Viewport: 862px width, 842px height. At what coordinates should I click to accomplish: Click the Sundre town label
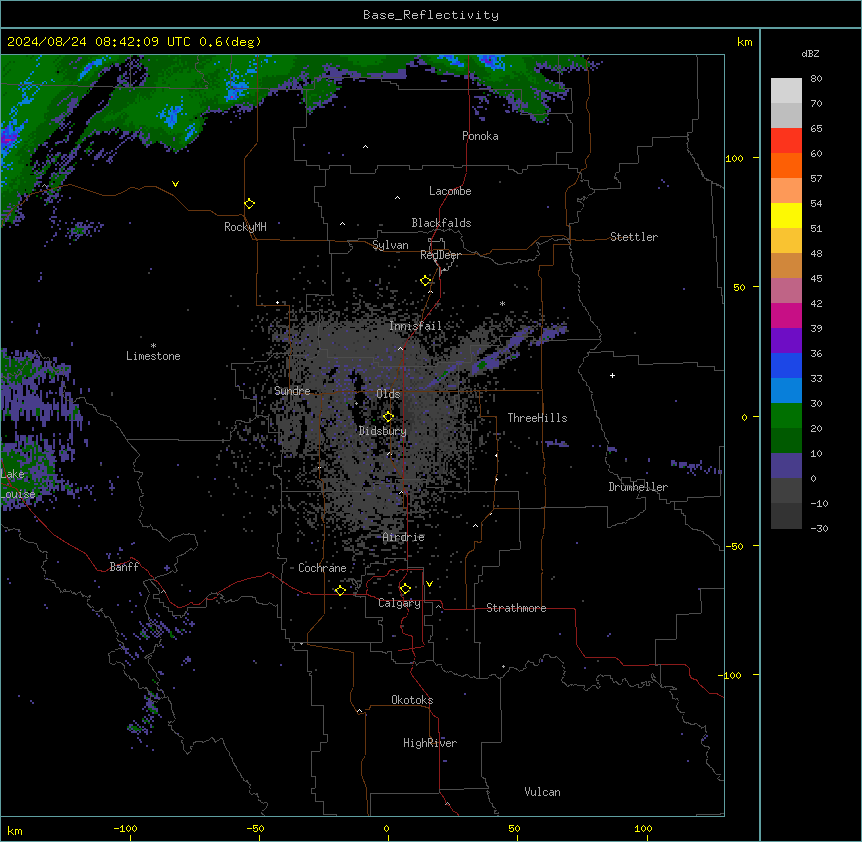292,391
